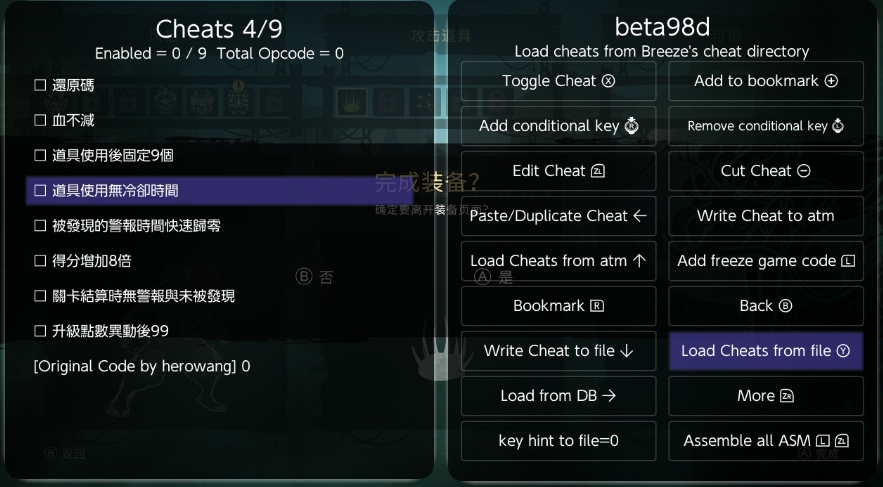
Task: Click Original Code by herowang entry
Action: pos(142,366)
